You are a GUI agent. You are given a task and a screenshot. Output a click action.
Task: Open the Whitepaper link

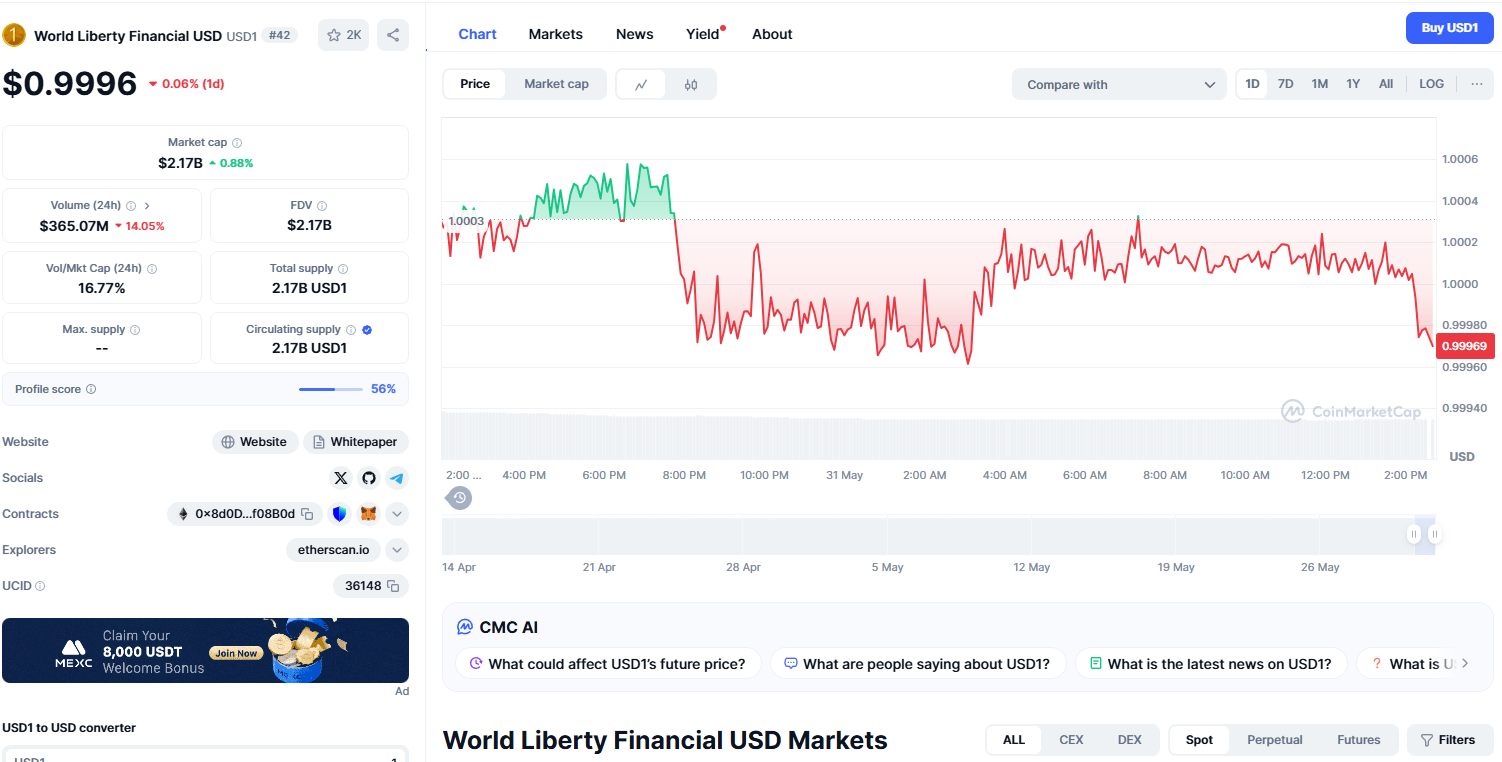click(356, 441)
